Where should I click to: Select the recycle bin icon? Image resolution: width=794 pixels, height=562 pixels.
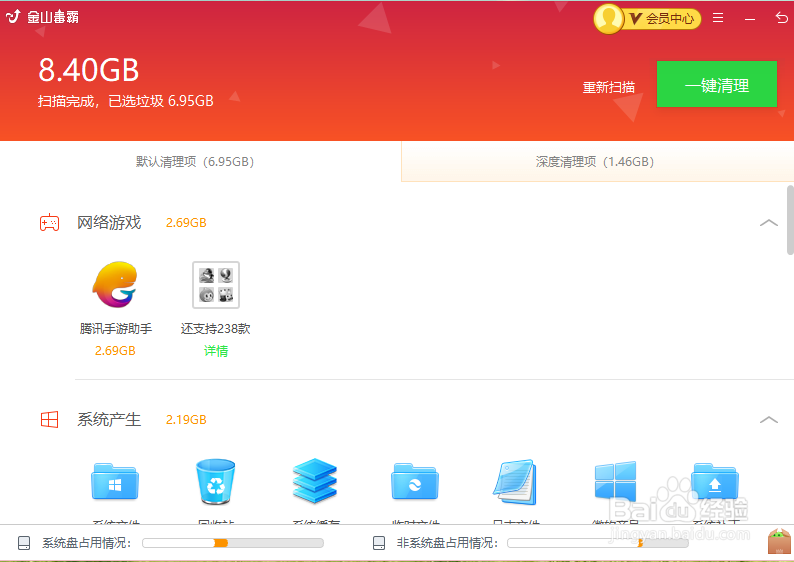(x=216, y=481)
